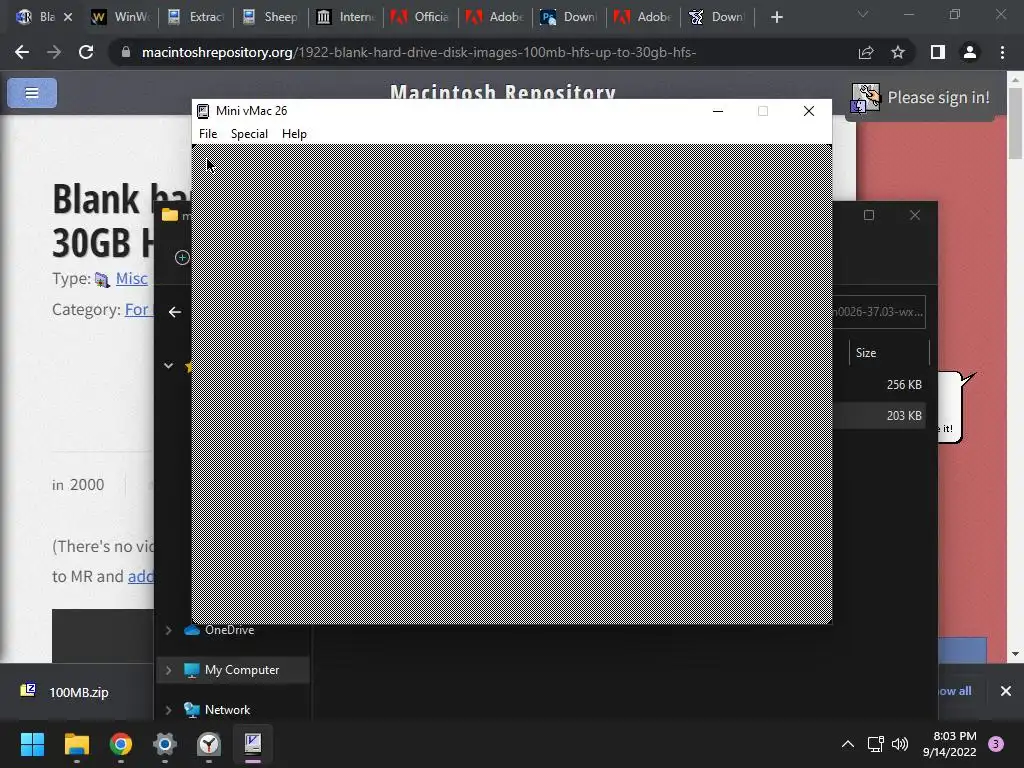
Task: Click the page vertical scrollbar thumb
Action: (1016, 123)
